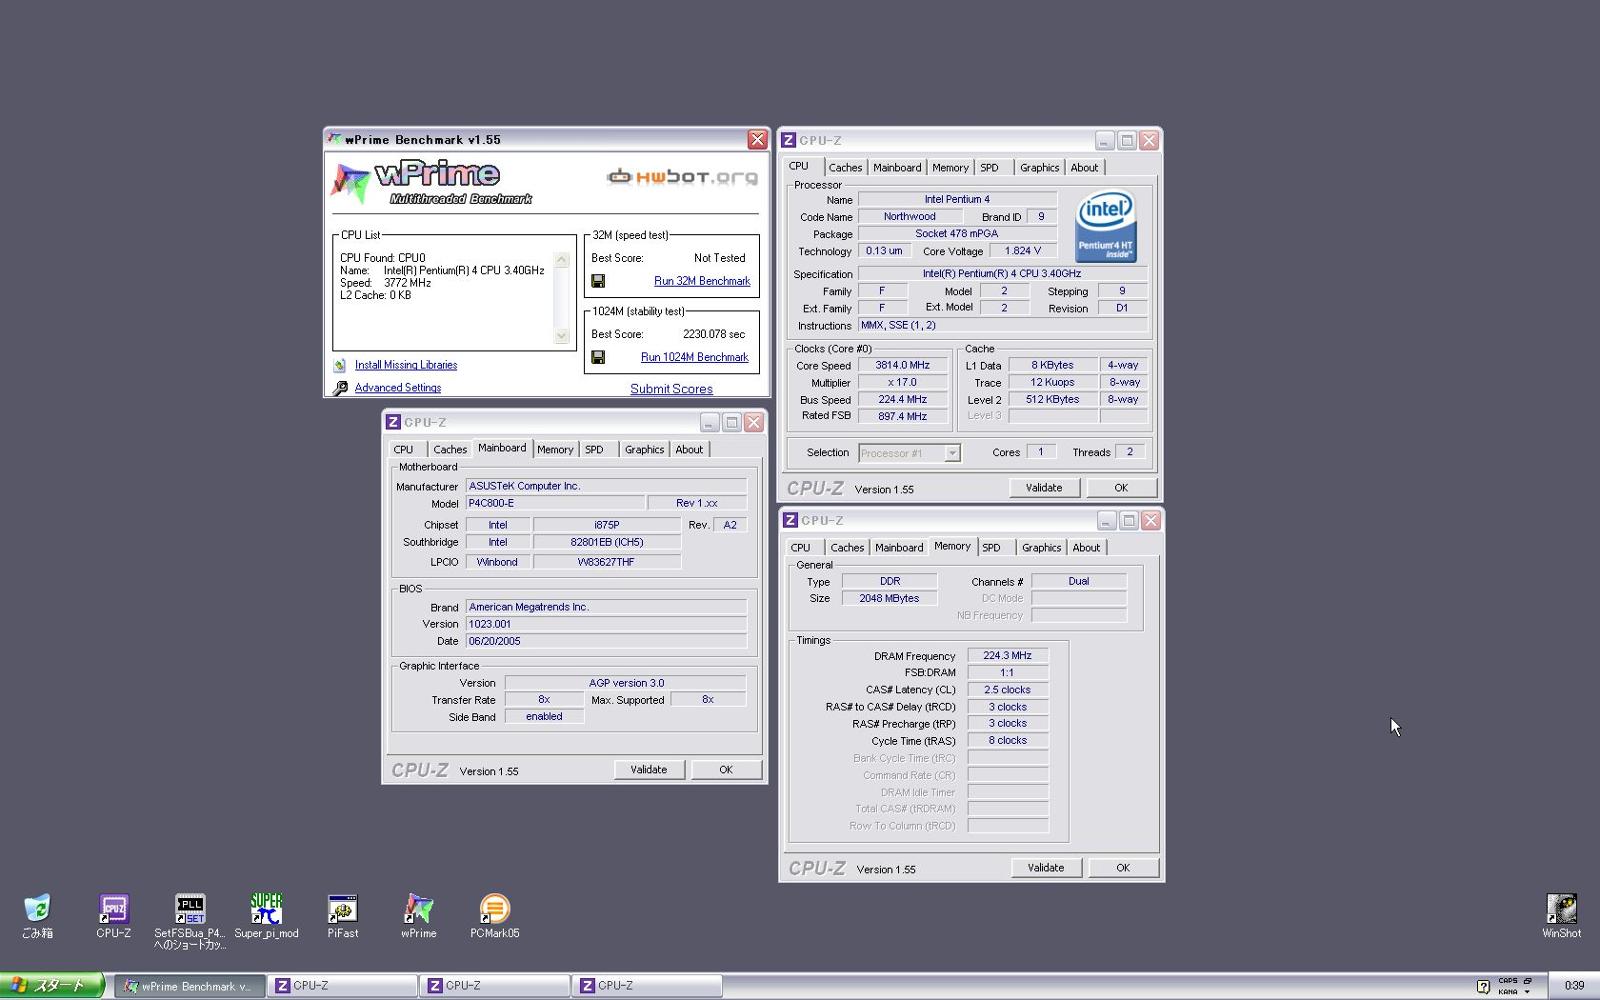Launch PiFast desktop icon
1600x1000 pixels.
pyautogui.click(x=342, y=908)
